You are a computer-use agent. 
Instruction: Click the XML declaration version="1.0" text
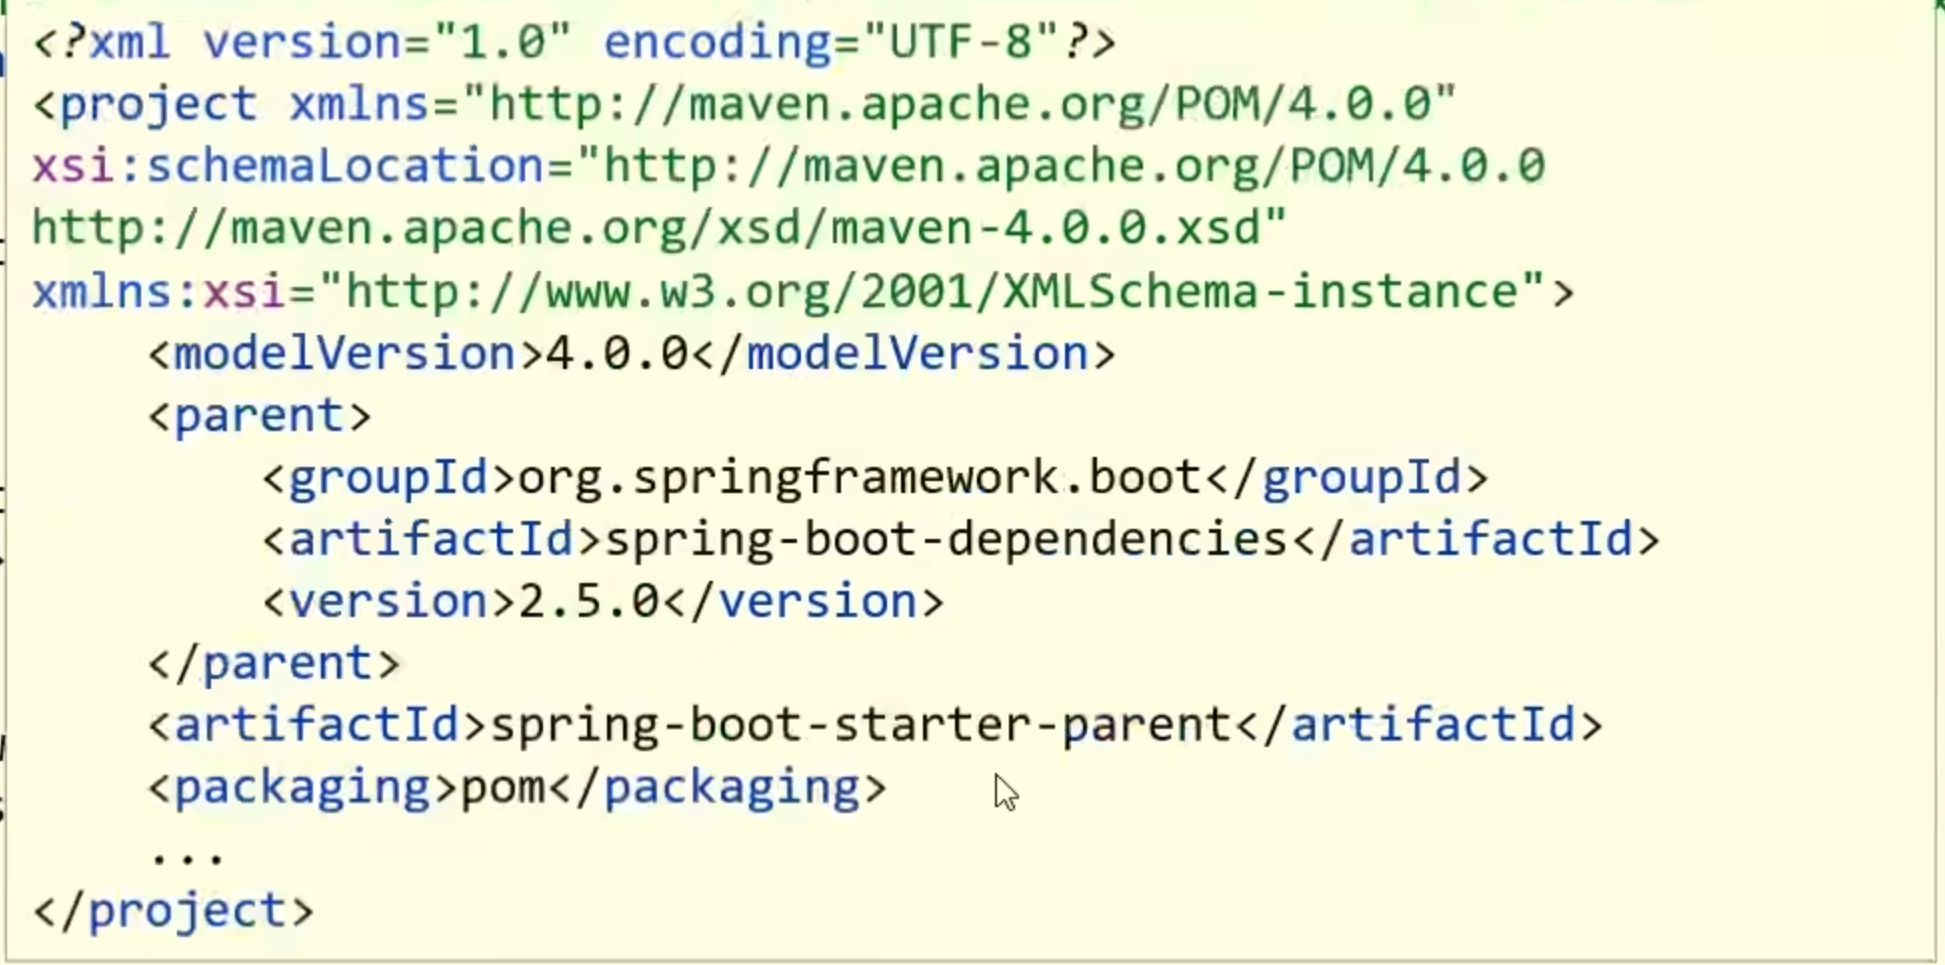tap(387, 42)
